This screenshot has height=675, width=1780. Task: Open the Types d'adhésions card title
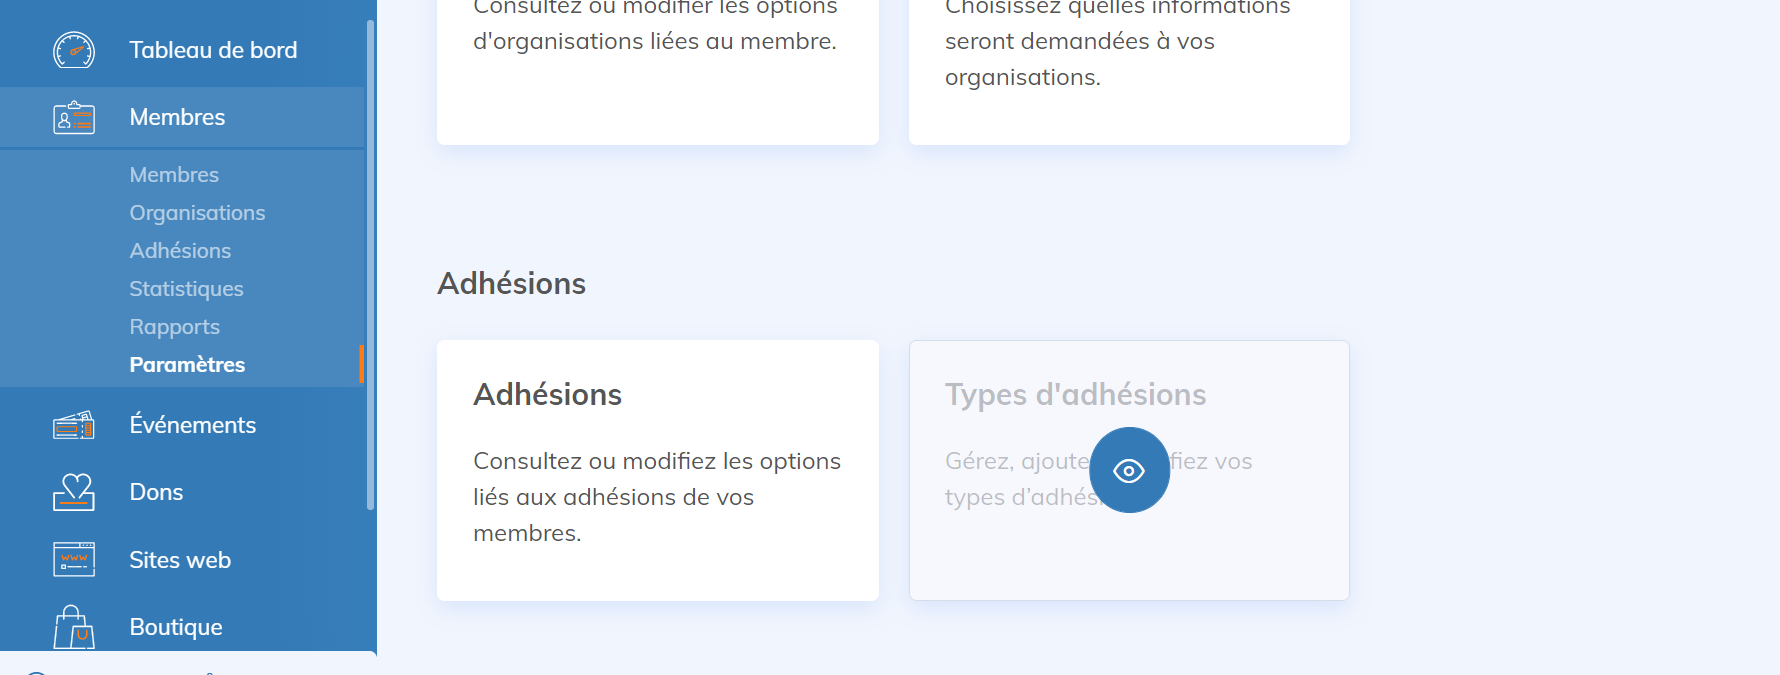(x=1075, y=395)
